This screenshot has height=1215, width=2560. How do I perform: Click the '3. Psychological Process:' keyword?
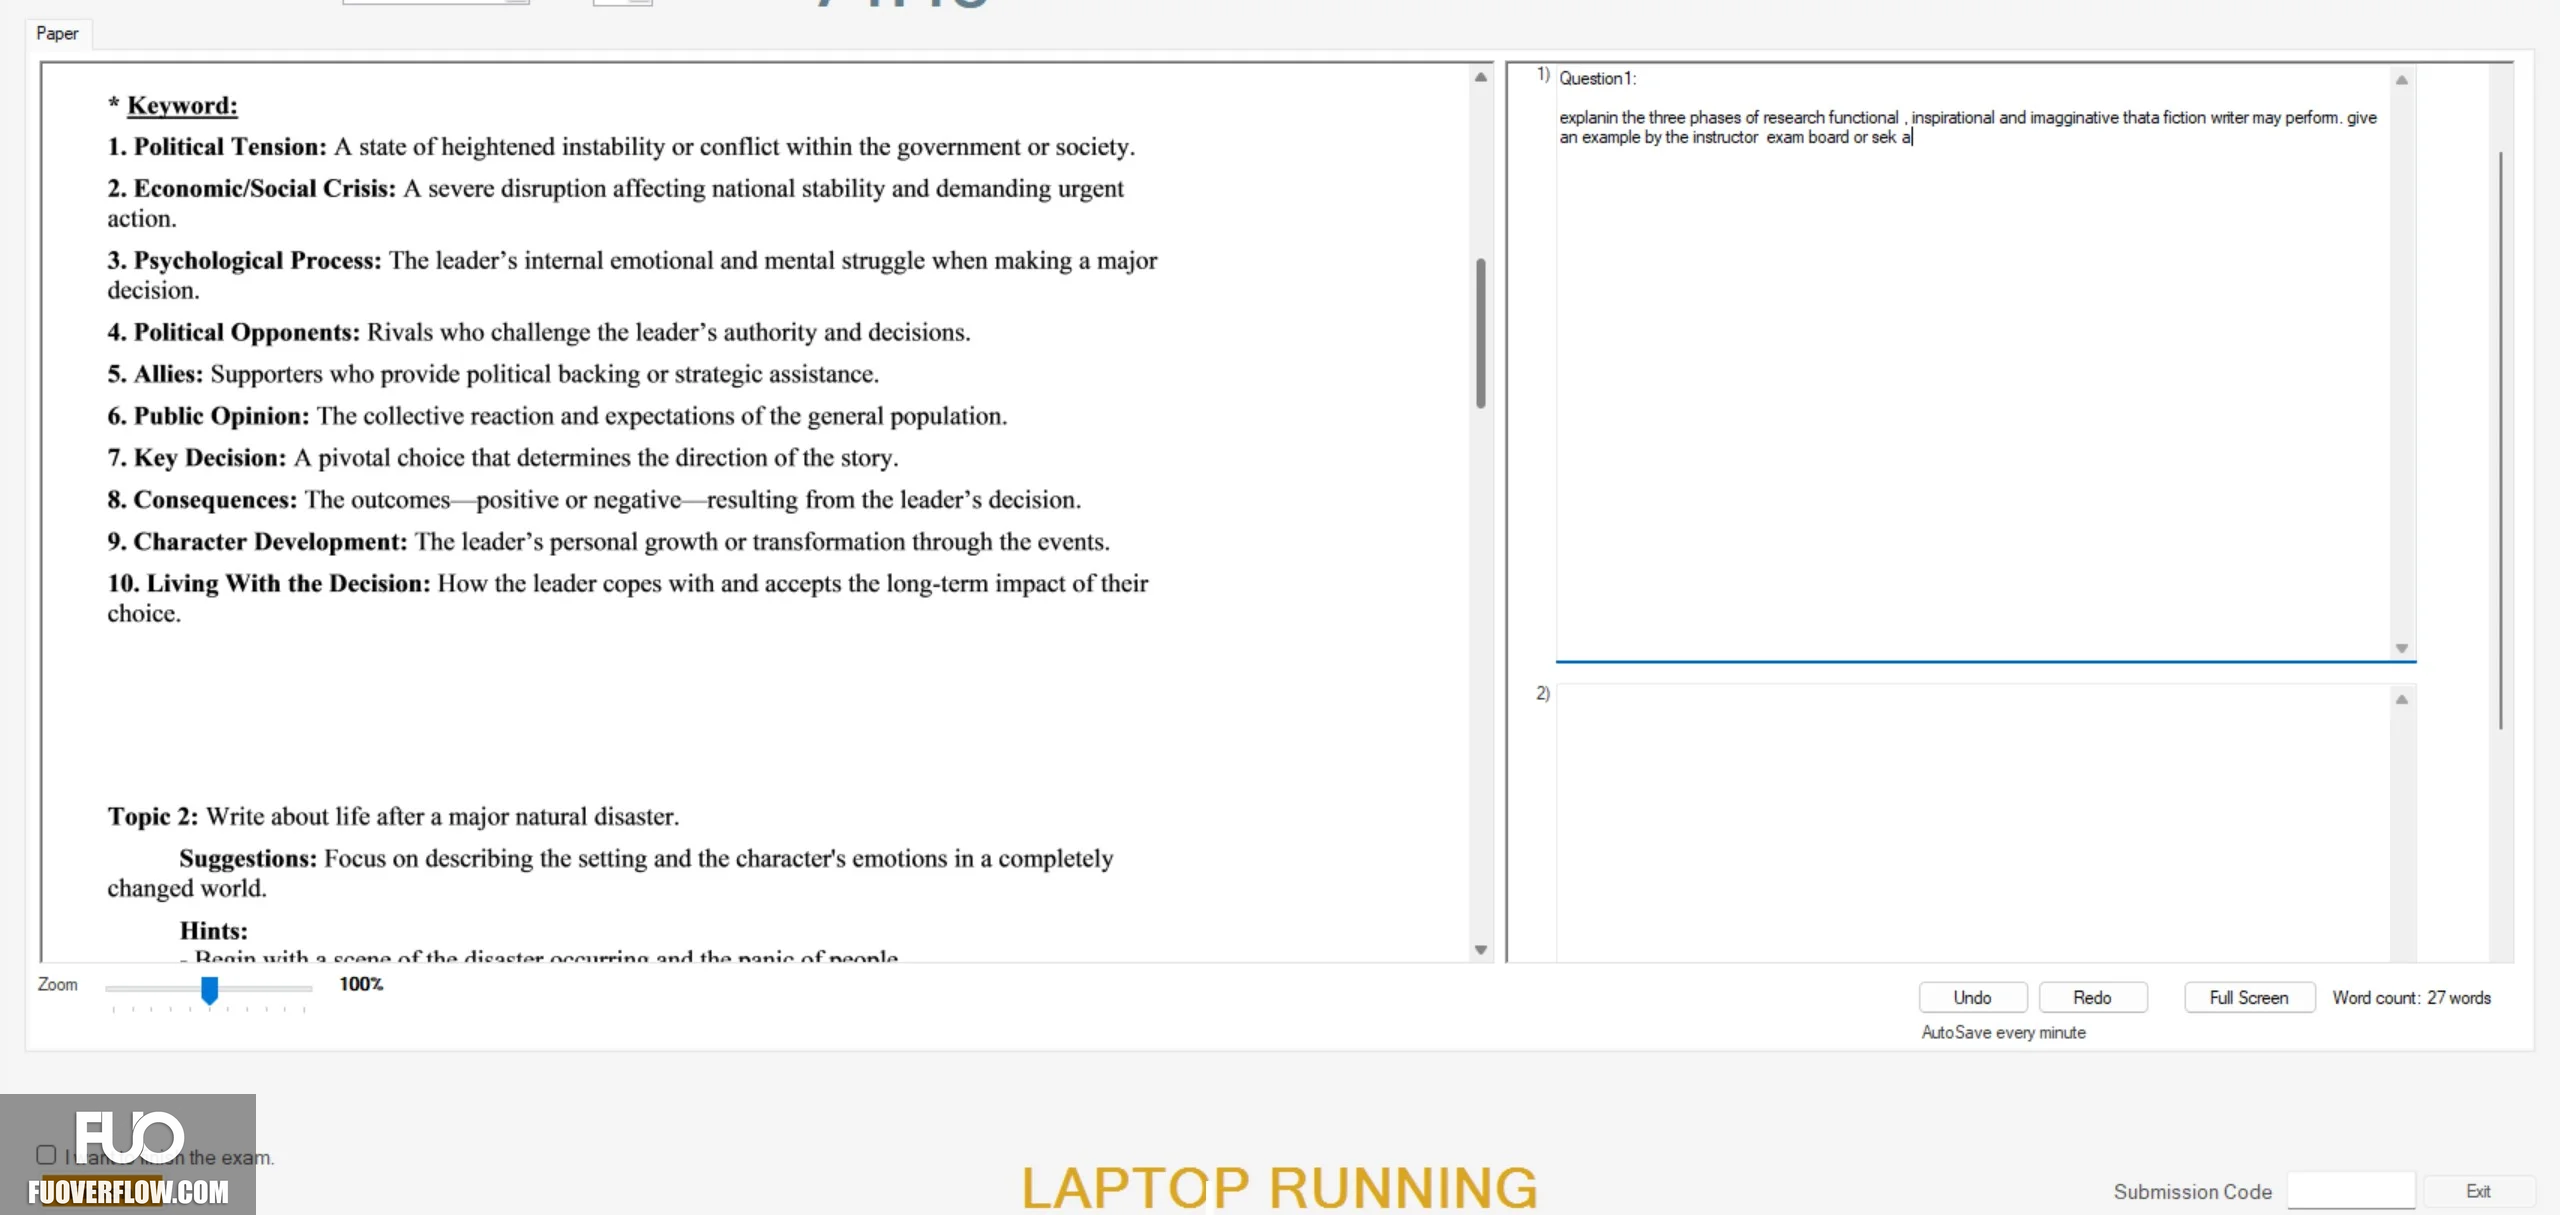244,260
